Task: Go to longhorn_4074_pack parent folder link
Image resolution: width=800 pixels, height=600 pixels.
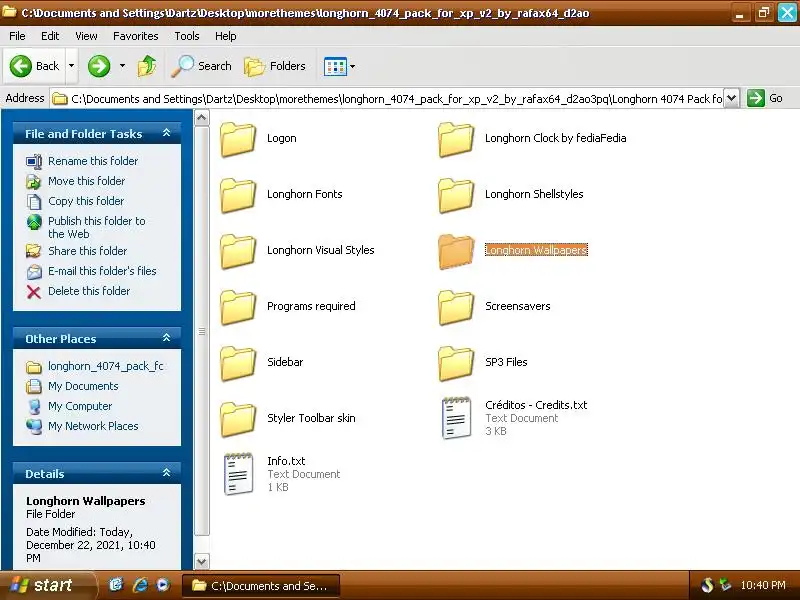Action: 106,366
